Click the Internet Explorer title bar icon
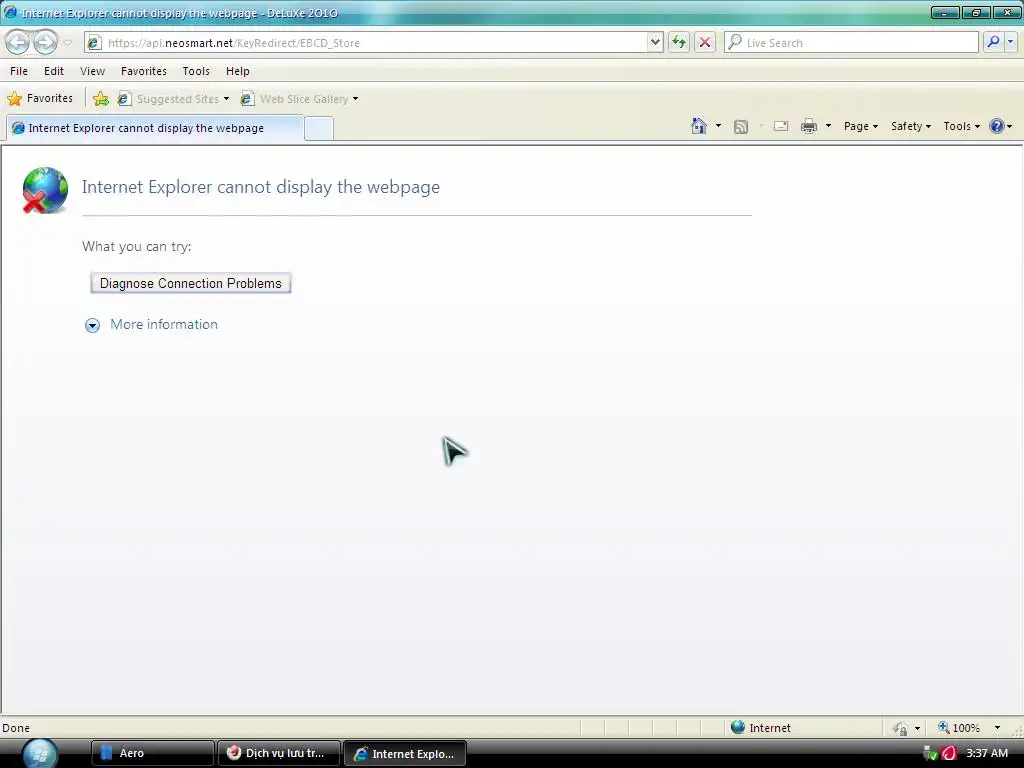Viewport: 1024px width, 768px height. (10, 12)
